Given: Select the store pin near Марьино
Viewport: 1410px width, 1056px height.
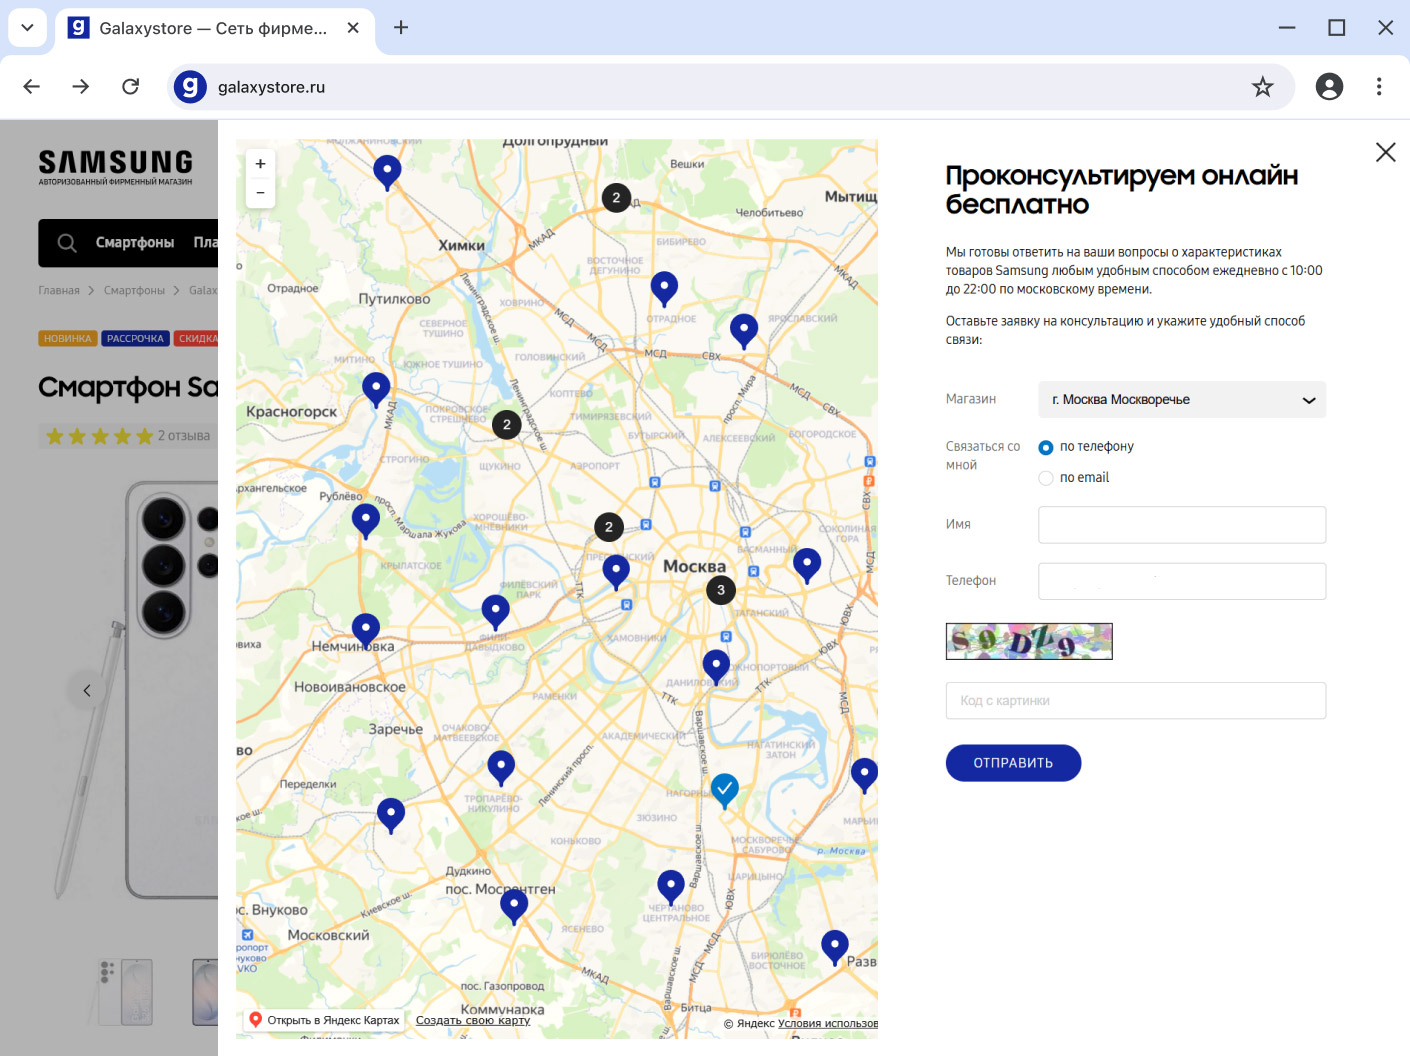Looking at the screenshot, I should click(865, 775).
